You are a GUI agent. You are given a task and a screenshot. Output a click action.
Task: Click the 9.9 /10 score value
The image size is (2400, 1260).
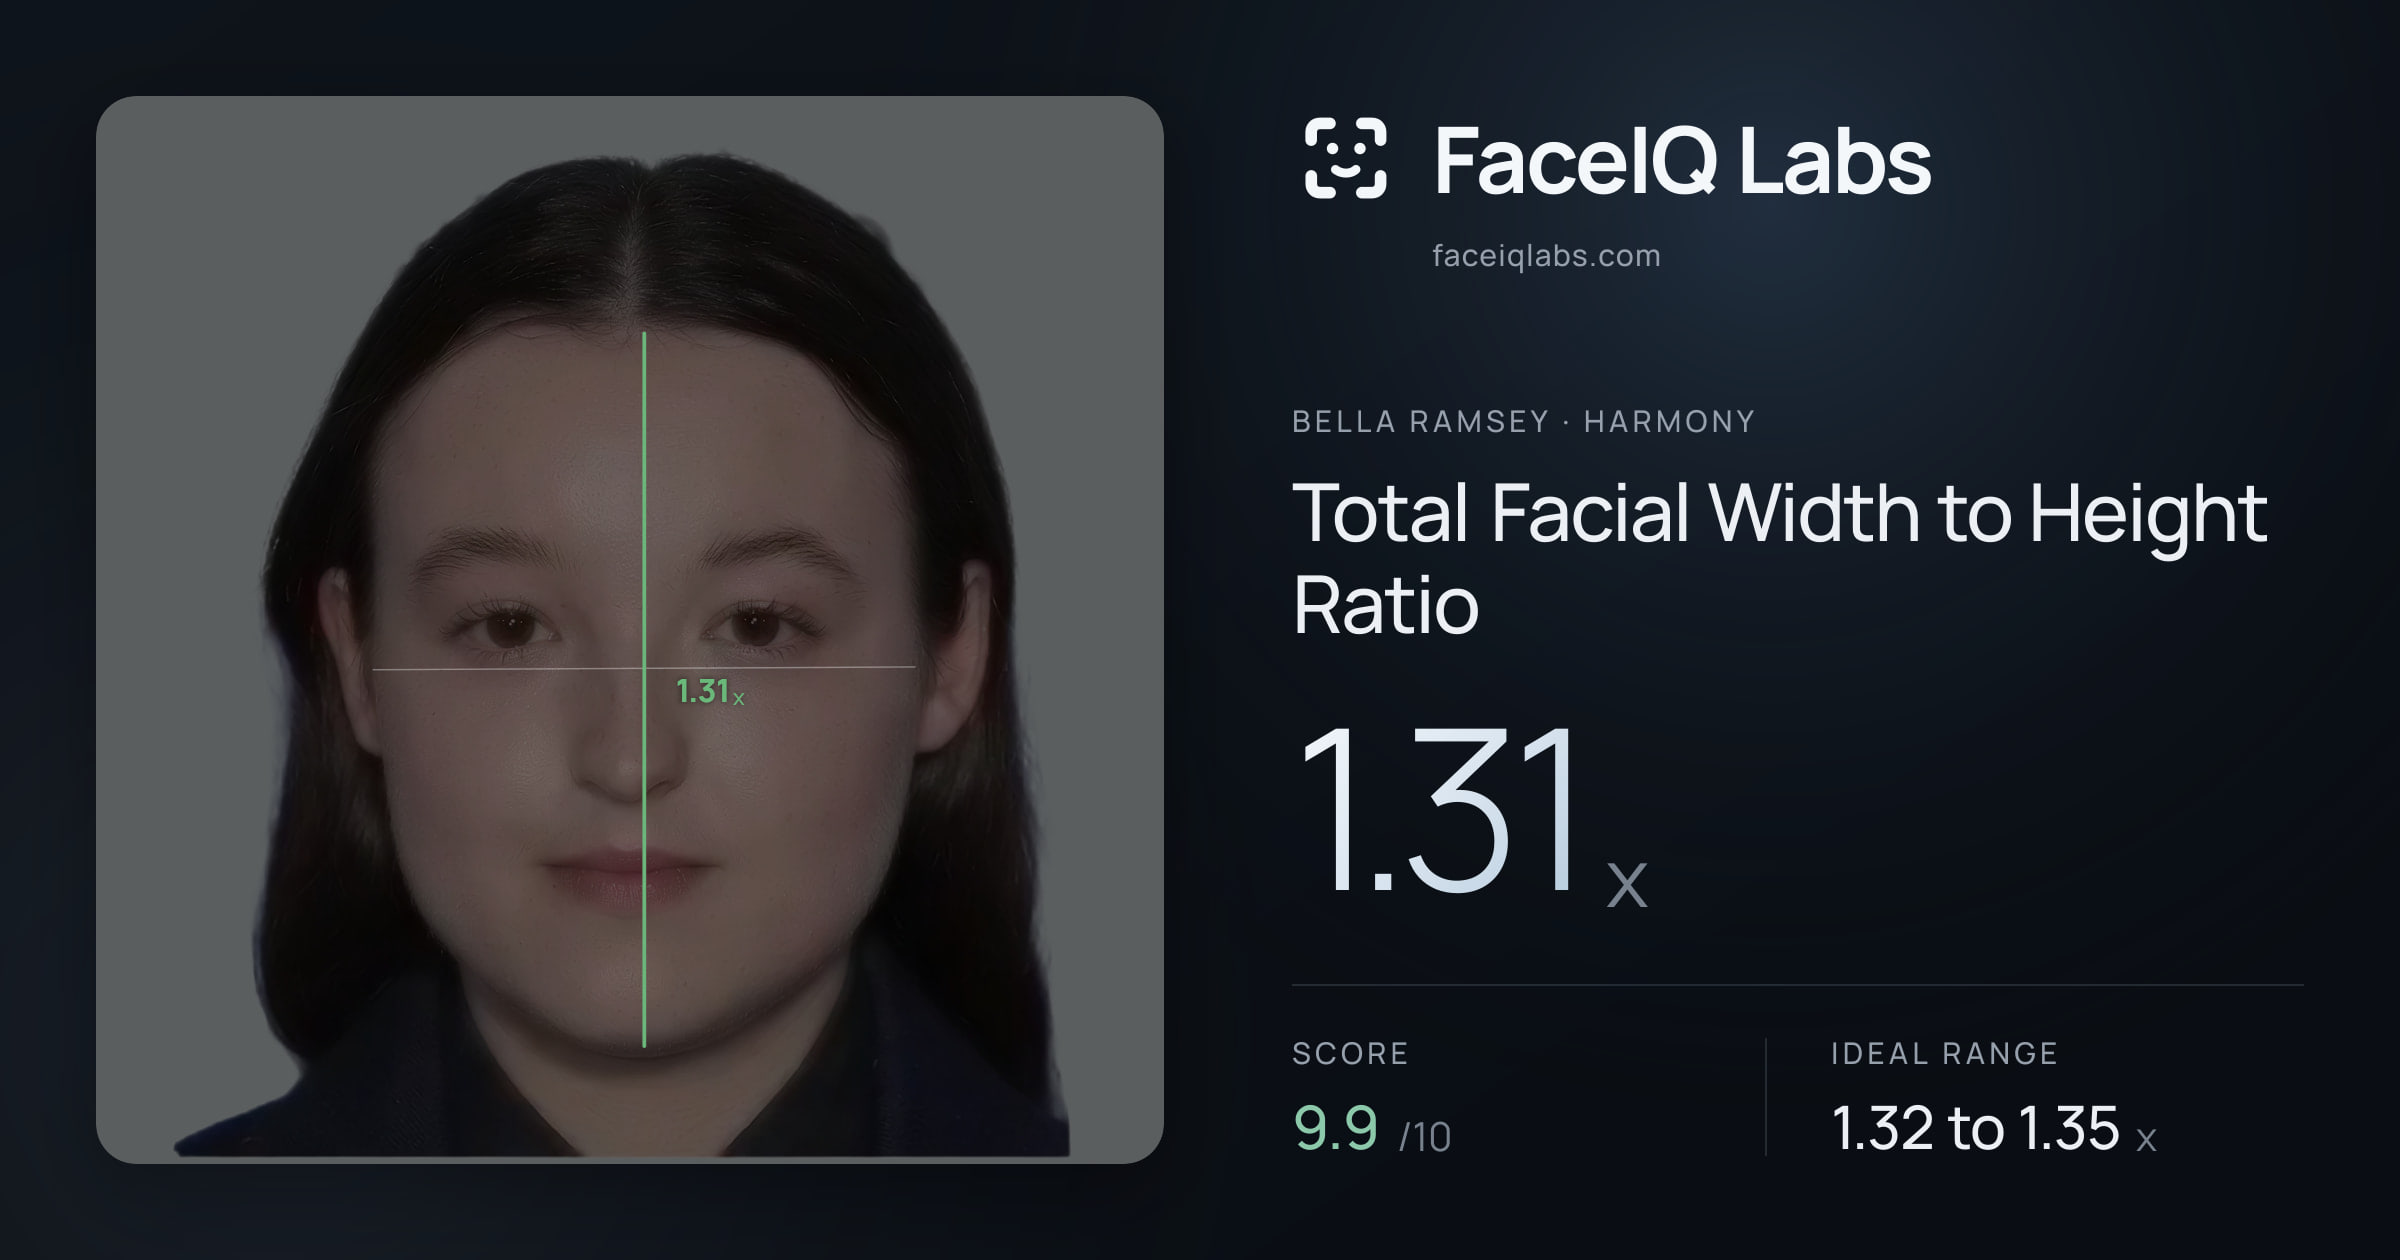[1372, 1129]
